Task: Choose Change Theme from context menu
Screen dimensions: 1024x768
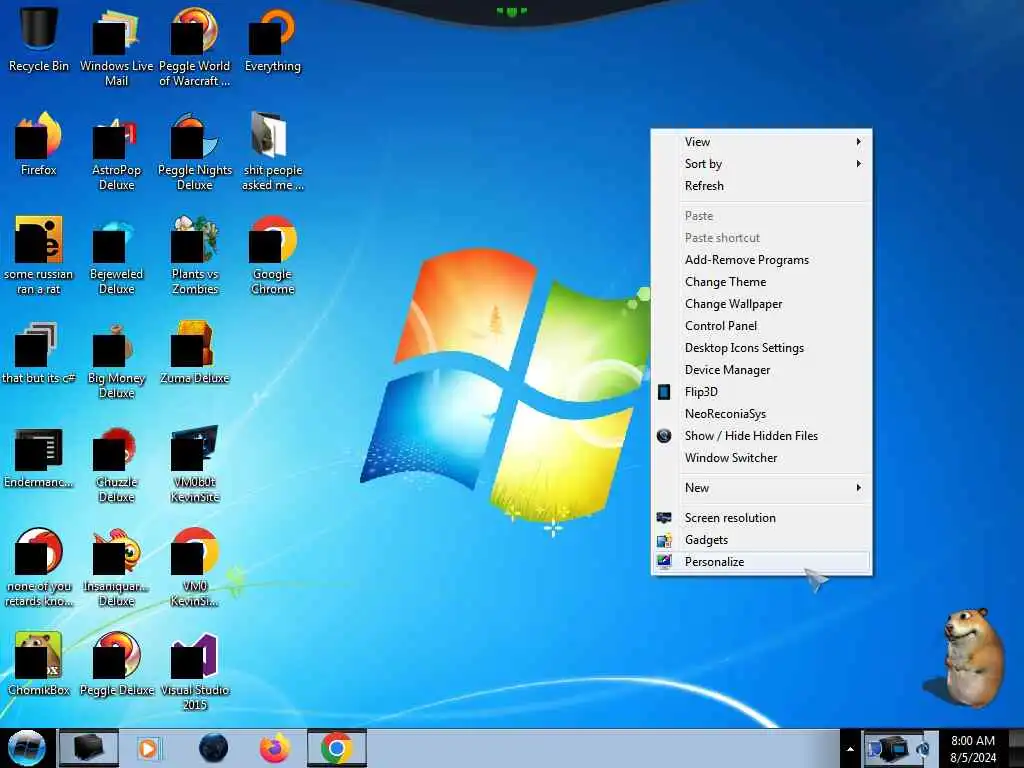Action: pyautogui.click(x=761, y=282)
